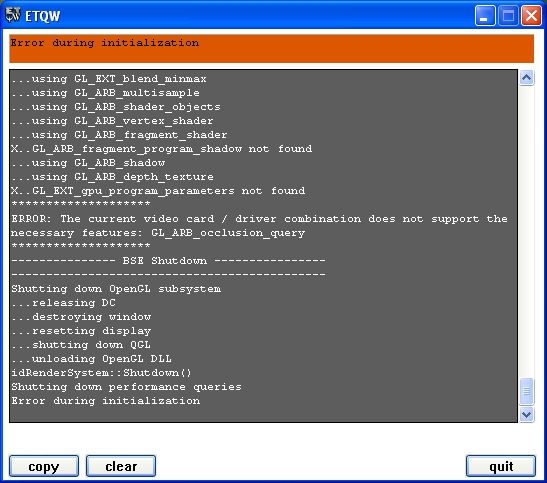Click the scroll up arrow of console log
Image resolution: width=547 pixels, height=483 pixels.
pyautogui.click(x=526, y=77)
